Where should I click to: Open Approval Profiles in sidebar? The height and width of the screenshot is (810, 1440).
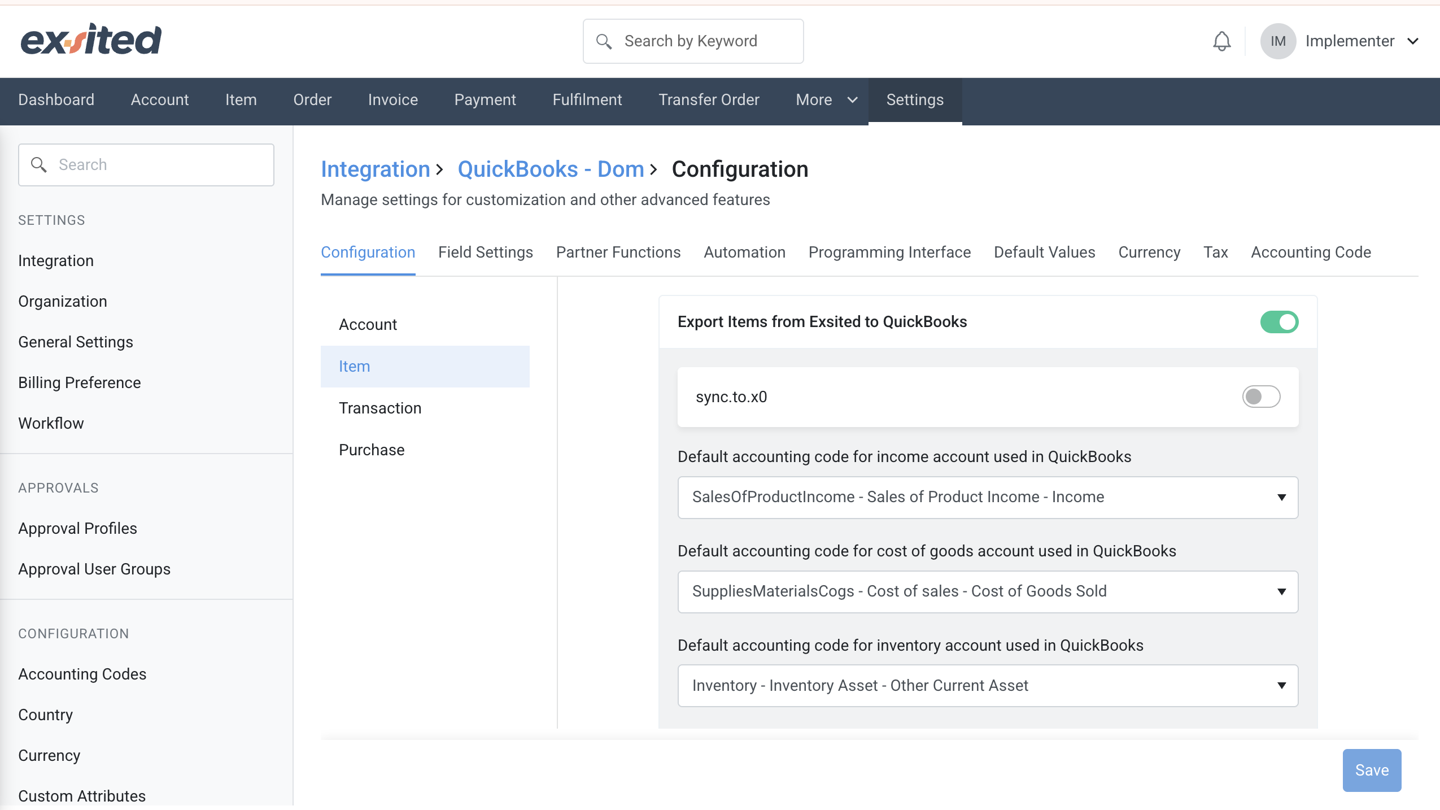(77, 528)
